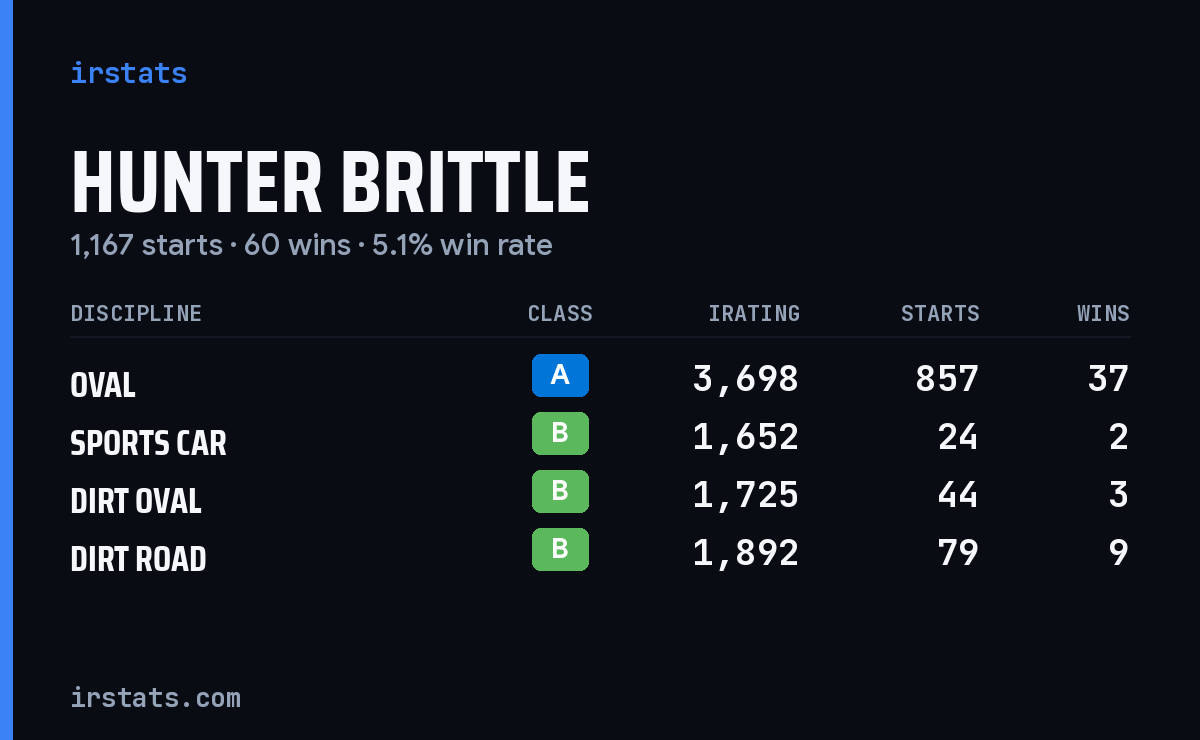The height and width of the screenshot is (740, 1200).
Task: Click the Oval iRating value 3,698
Action: (x=746, y=379)
